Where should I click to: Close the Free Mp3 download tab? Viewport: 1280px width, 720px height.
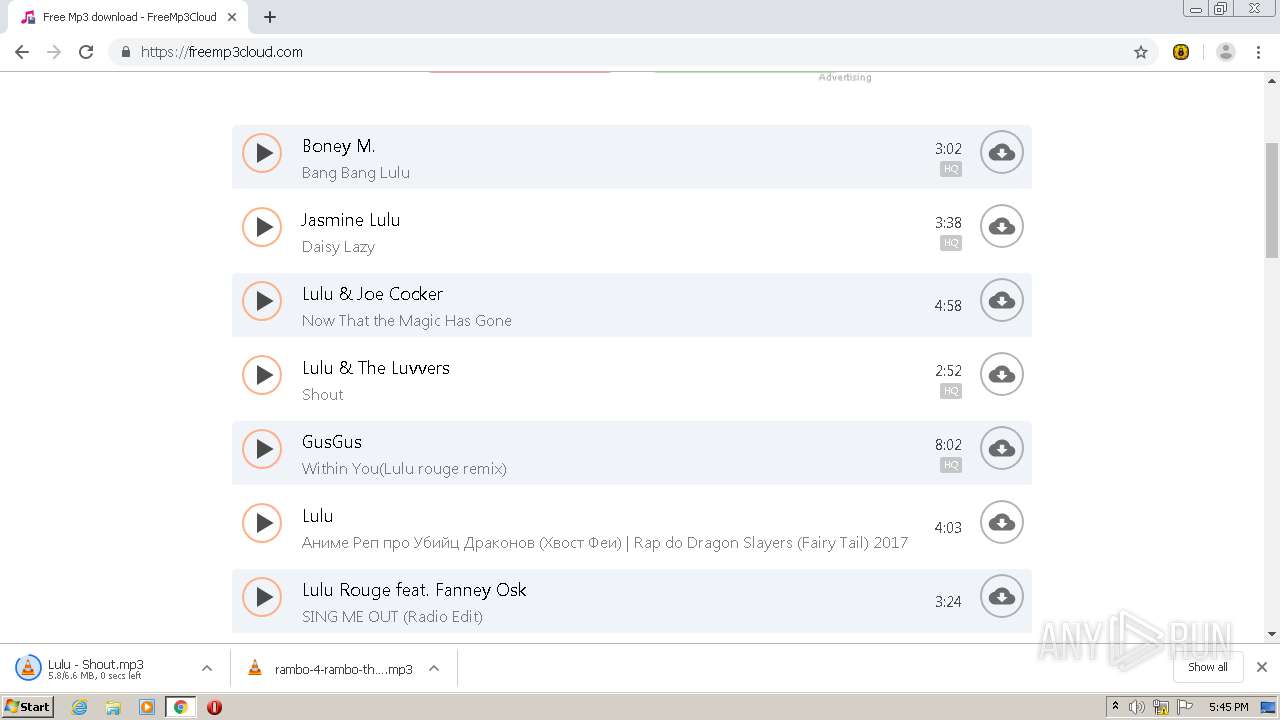[232, 17]
